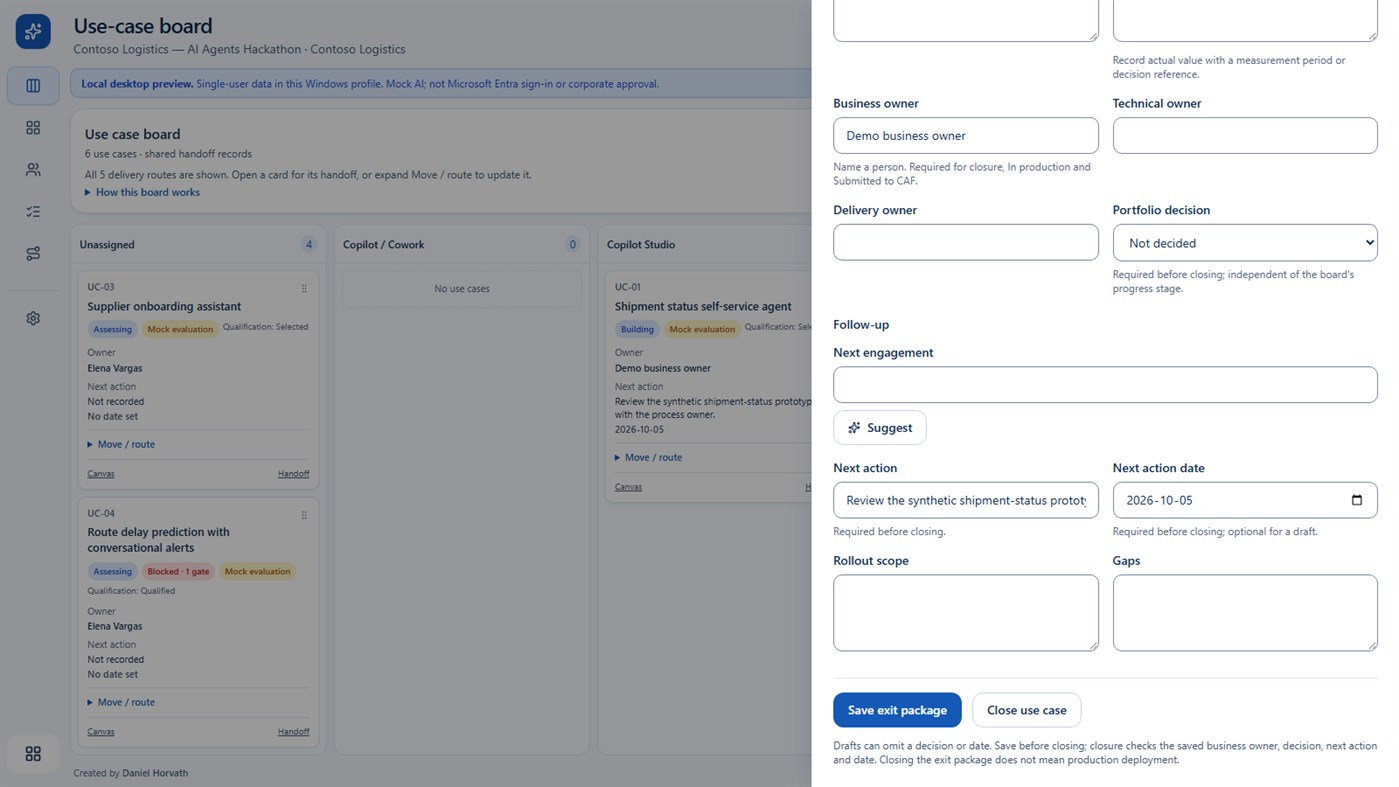This screenshot has width=1399, height=787.
Task: Click Copilot / Cowork column header
Action: point(383,245)
